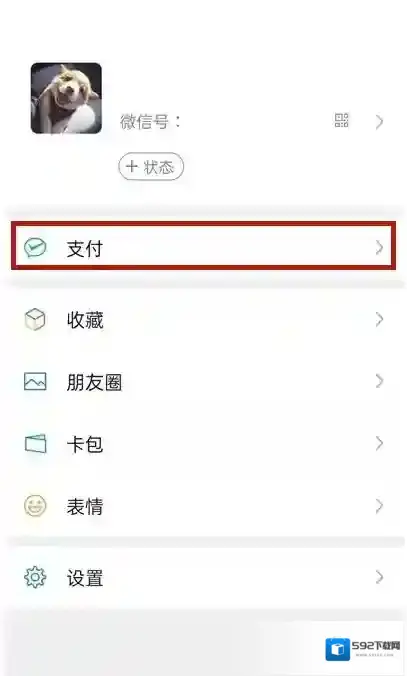Open the 朋友圈 menu entry
This screenshot has width=407, height=676.
[204, 382]
